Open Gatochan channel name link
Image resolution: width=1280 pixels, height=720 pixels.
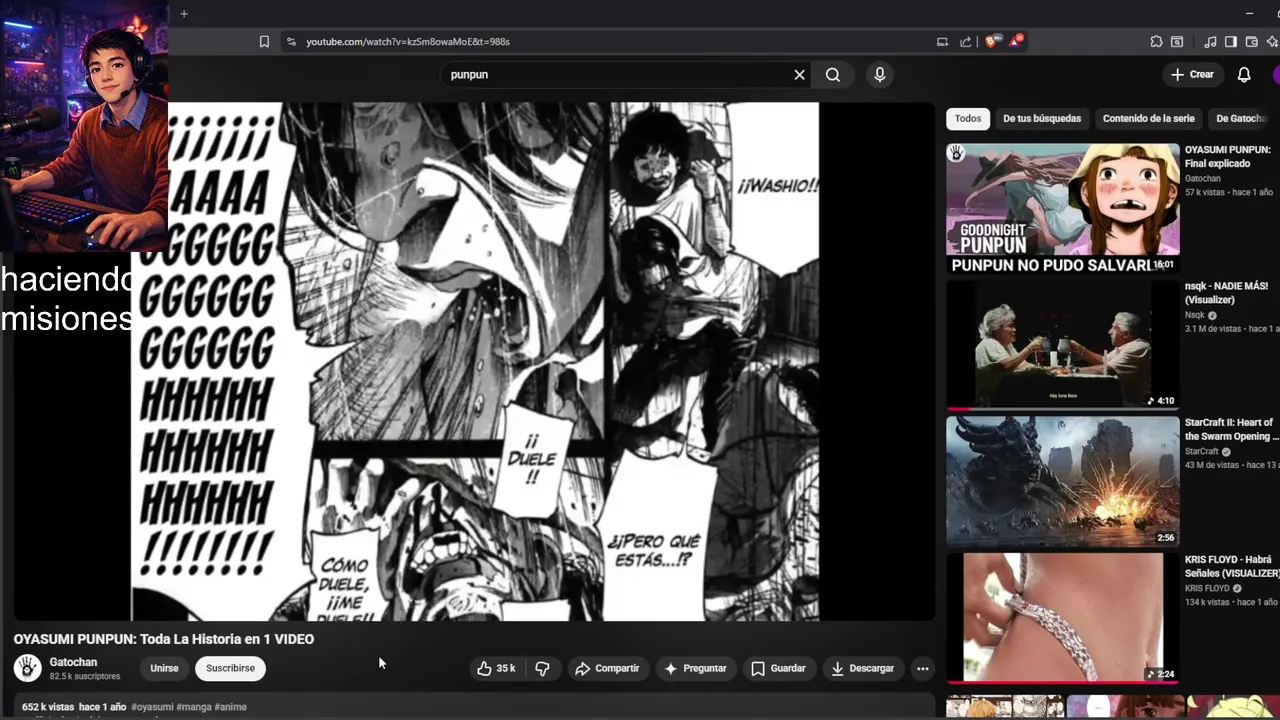[x=73, y=662]
